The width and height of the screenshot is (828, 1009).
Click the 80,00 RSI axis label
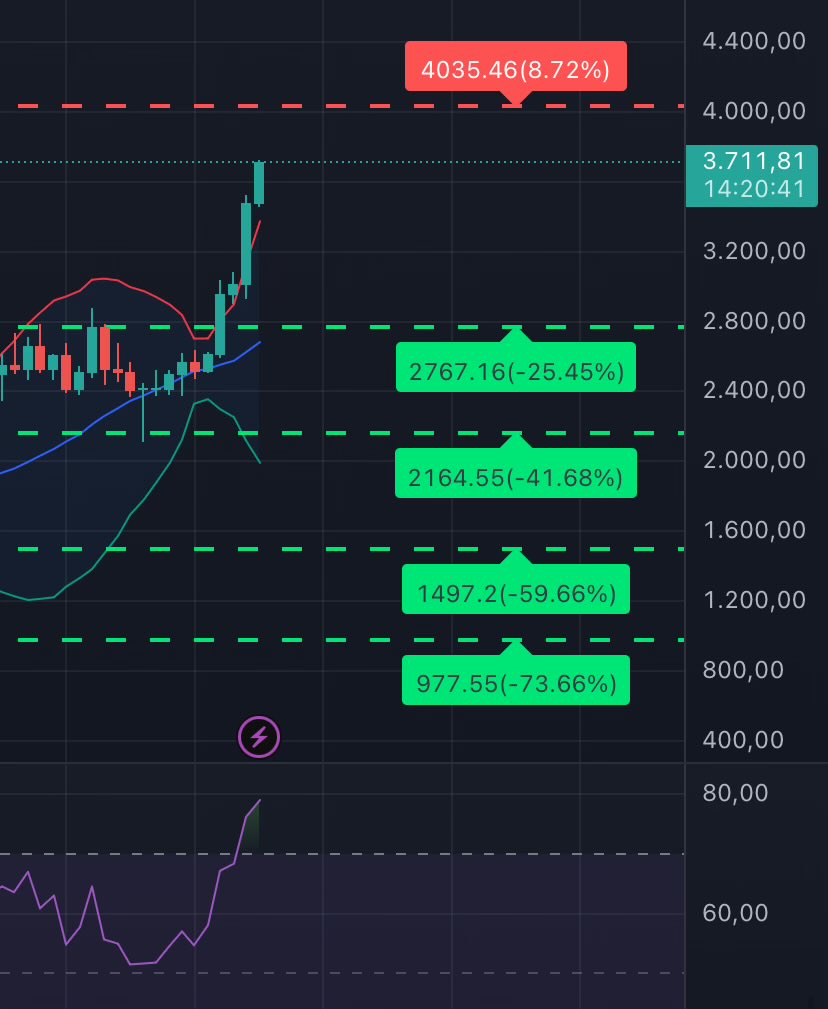pyautogui.click(x=735, y=793)
